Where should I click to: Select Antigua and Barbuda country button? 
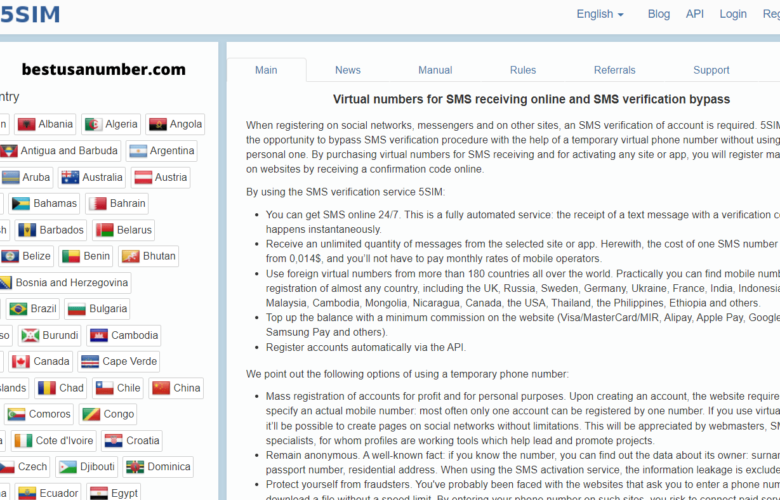(x=60, y=151)
